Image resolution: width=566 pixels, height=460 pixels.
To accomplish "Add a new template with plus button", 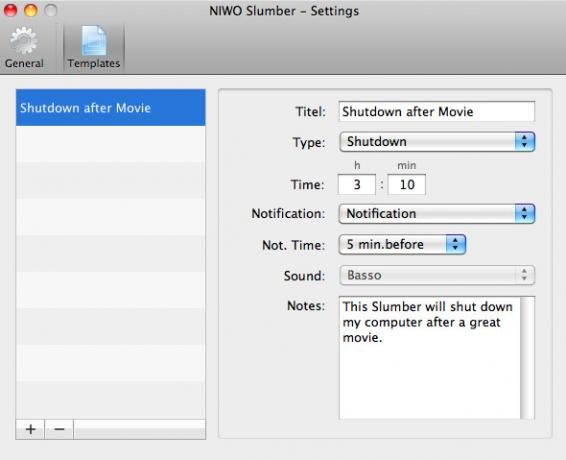I will coord(30,429).
